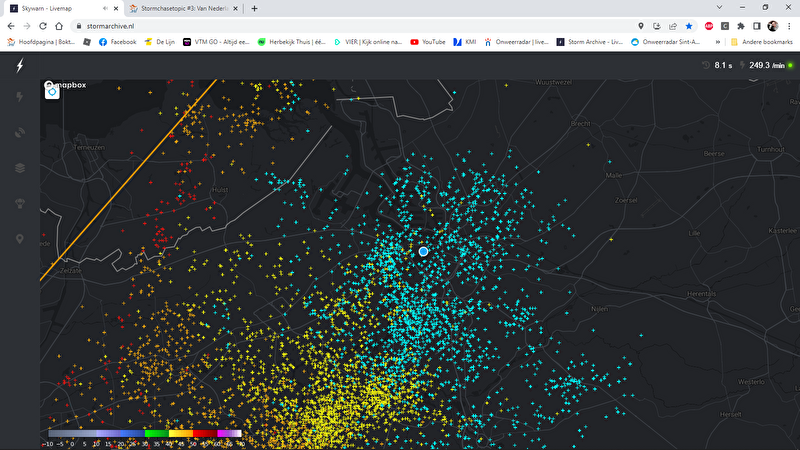Image resolution: width=800 pixels, height=450 pixels.
Task: Click the 249.3 /min strike rate value
Action: 767,65
